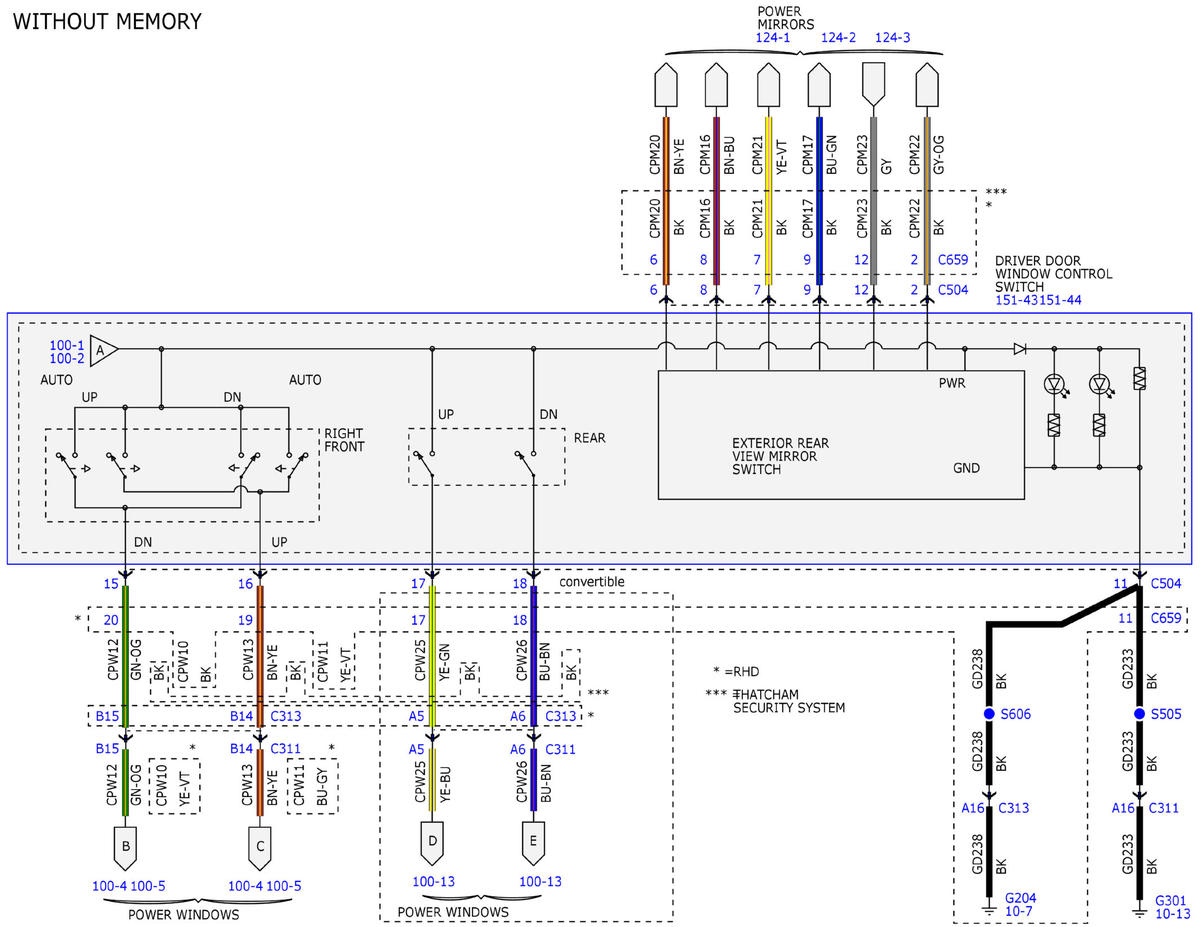Click the POWER MIRRORS label
Image resolution: width=1200 pixels, height=927 pixels.
coord(786,17)
